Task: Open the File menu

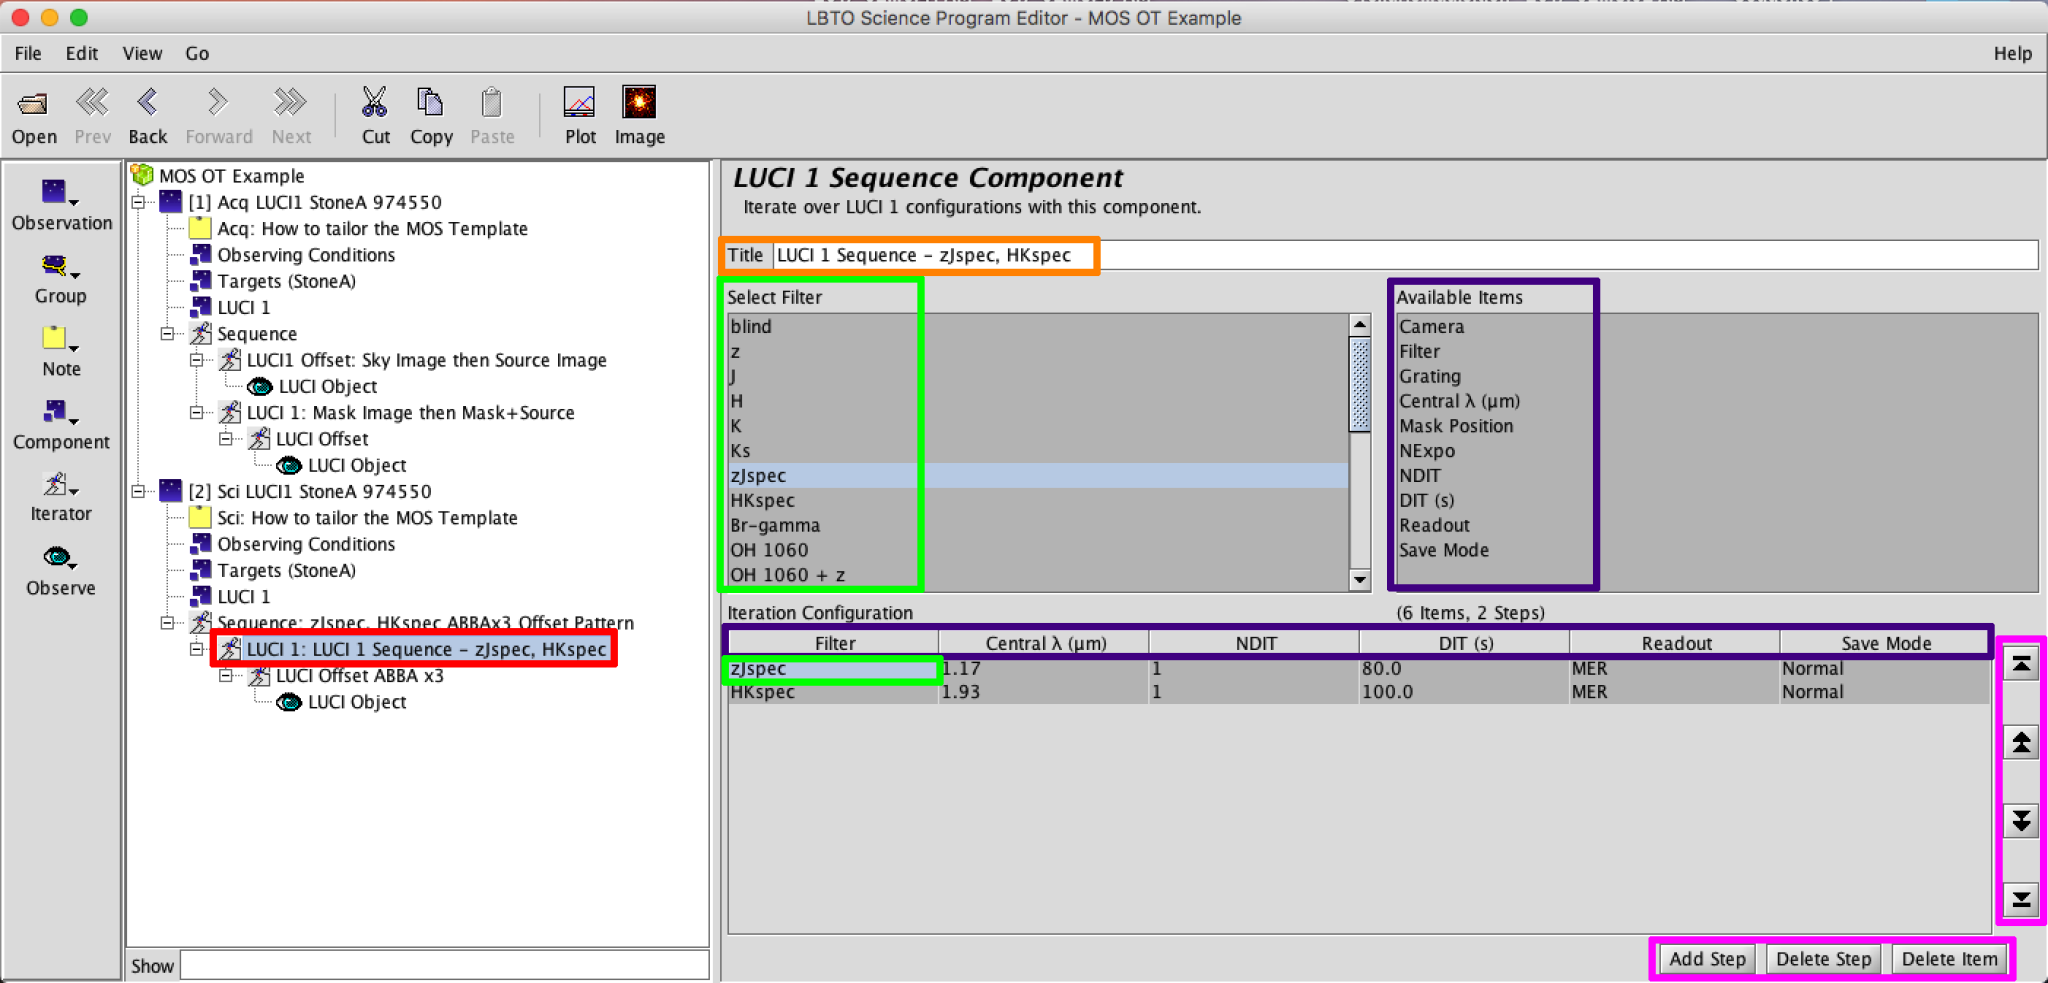Action: [x=28, y=53]
